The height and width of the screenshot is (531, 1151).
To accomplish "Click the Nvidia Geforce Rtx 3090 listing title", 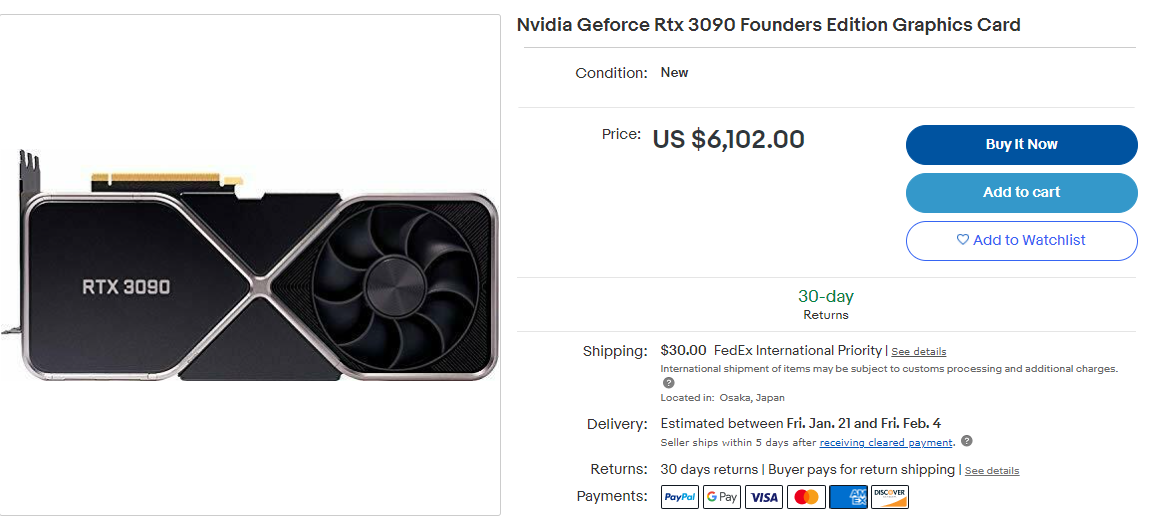I will (x=768, y=25).
